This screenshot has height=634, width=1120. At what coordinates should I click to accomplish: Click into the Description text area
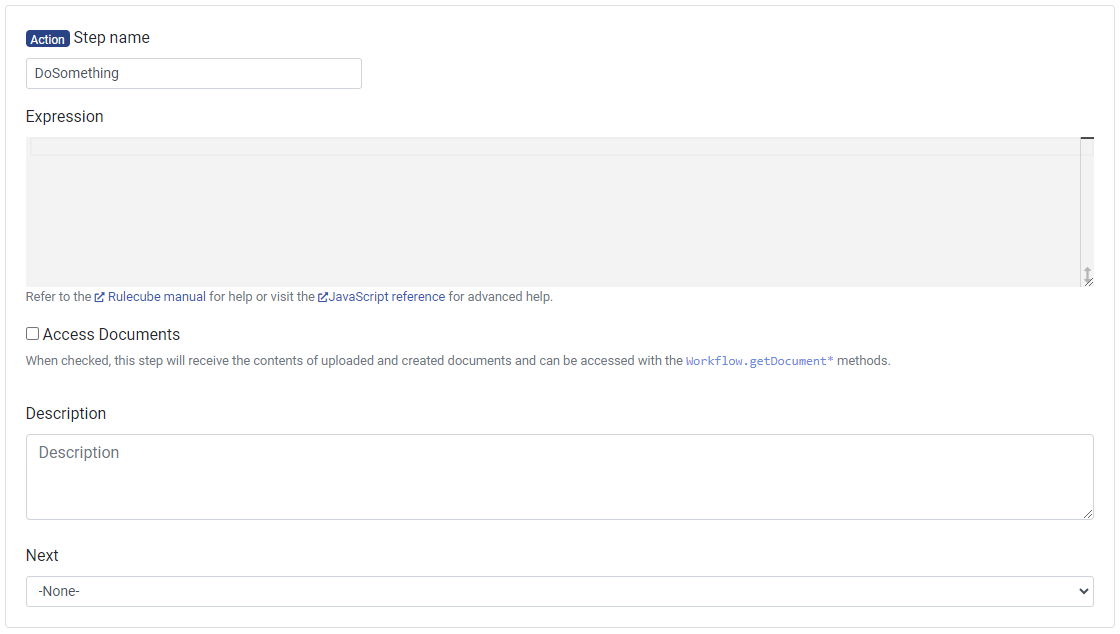pos(558,477)
